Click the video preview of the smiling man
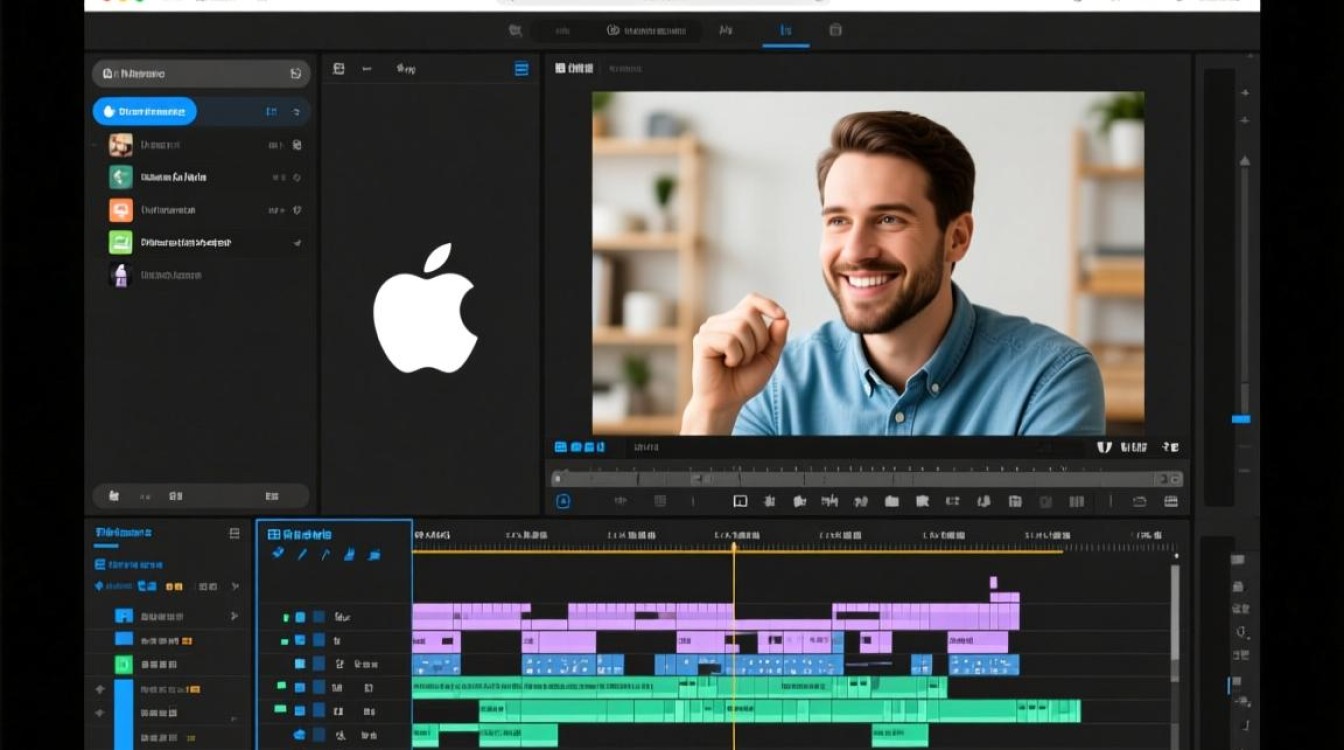1344x750 pixels. [868, 263]
